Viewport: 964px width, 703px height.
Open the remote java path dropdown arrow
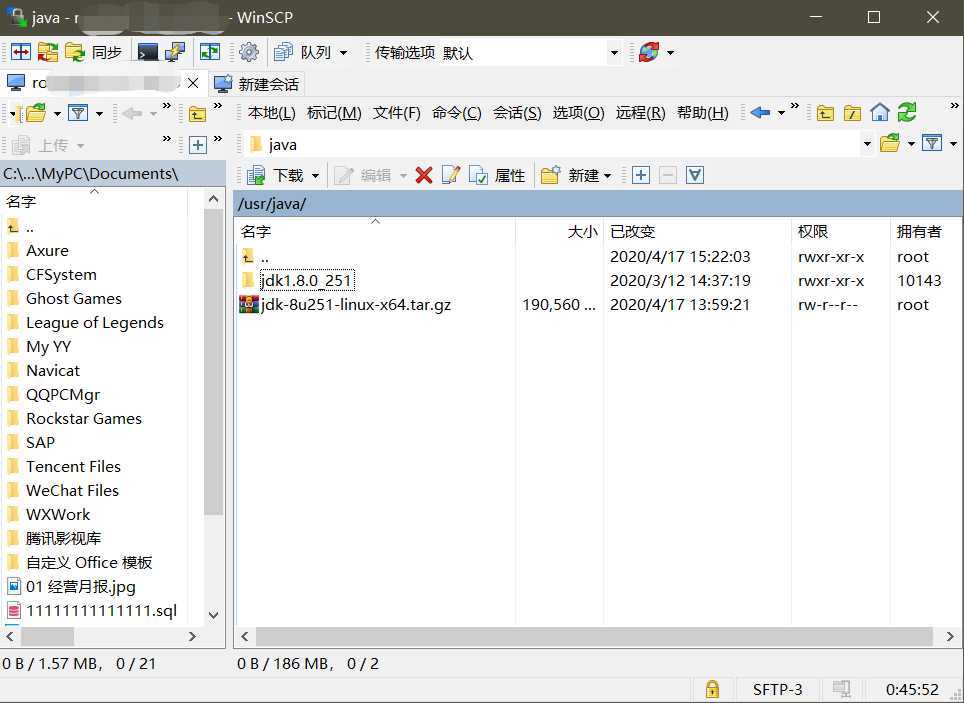[867, 145]
